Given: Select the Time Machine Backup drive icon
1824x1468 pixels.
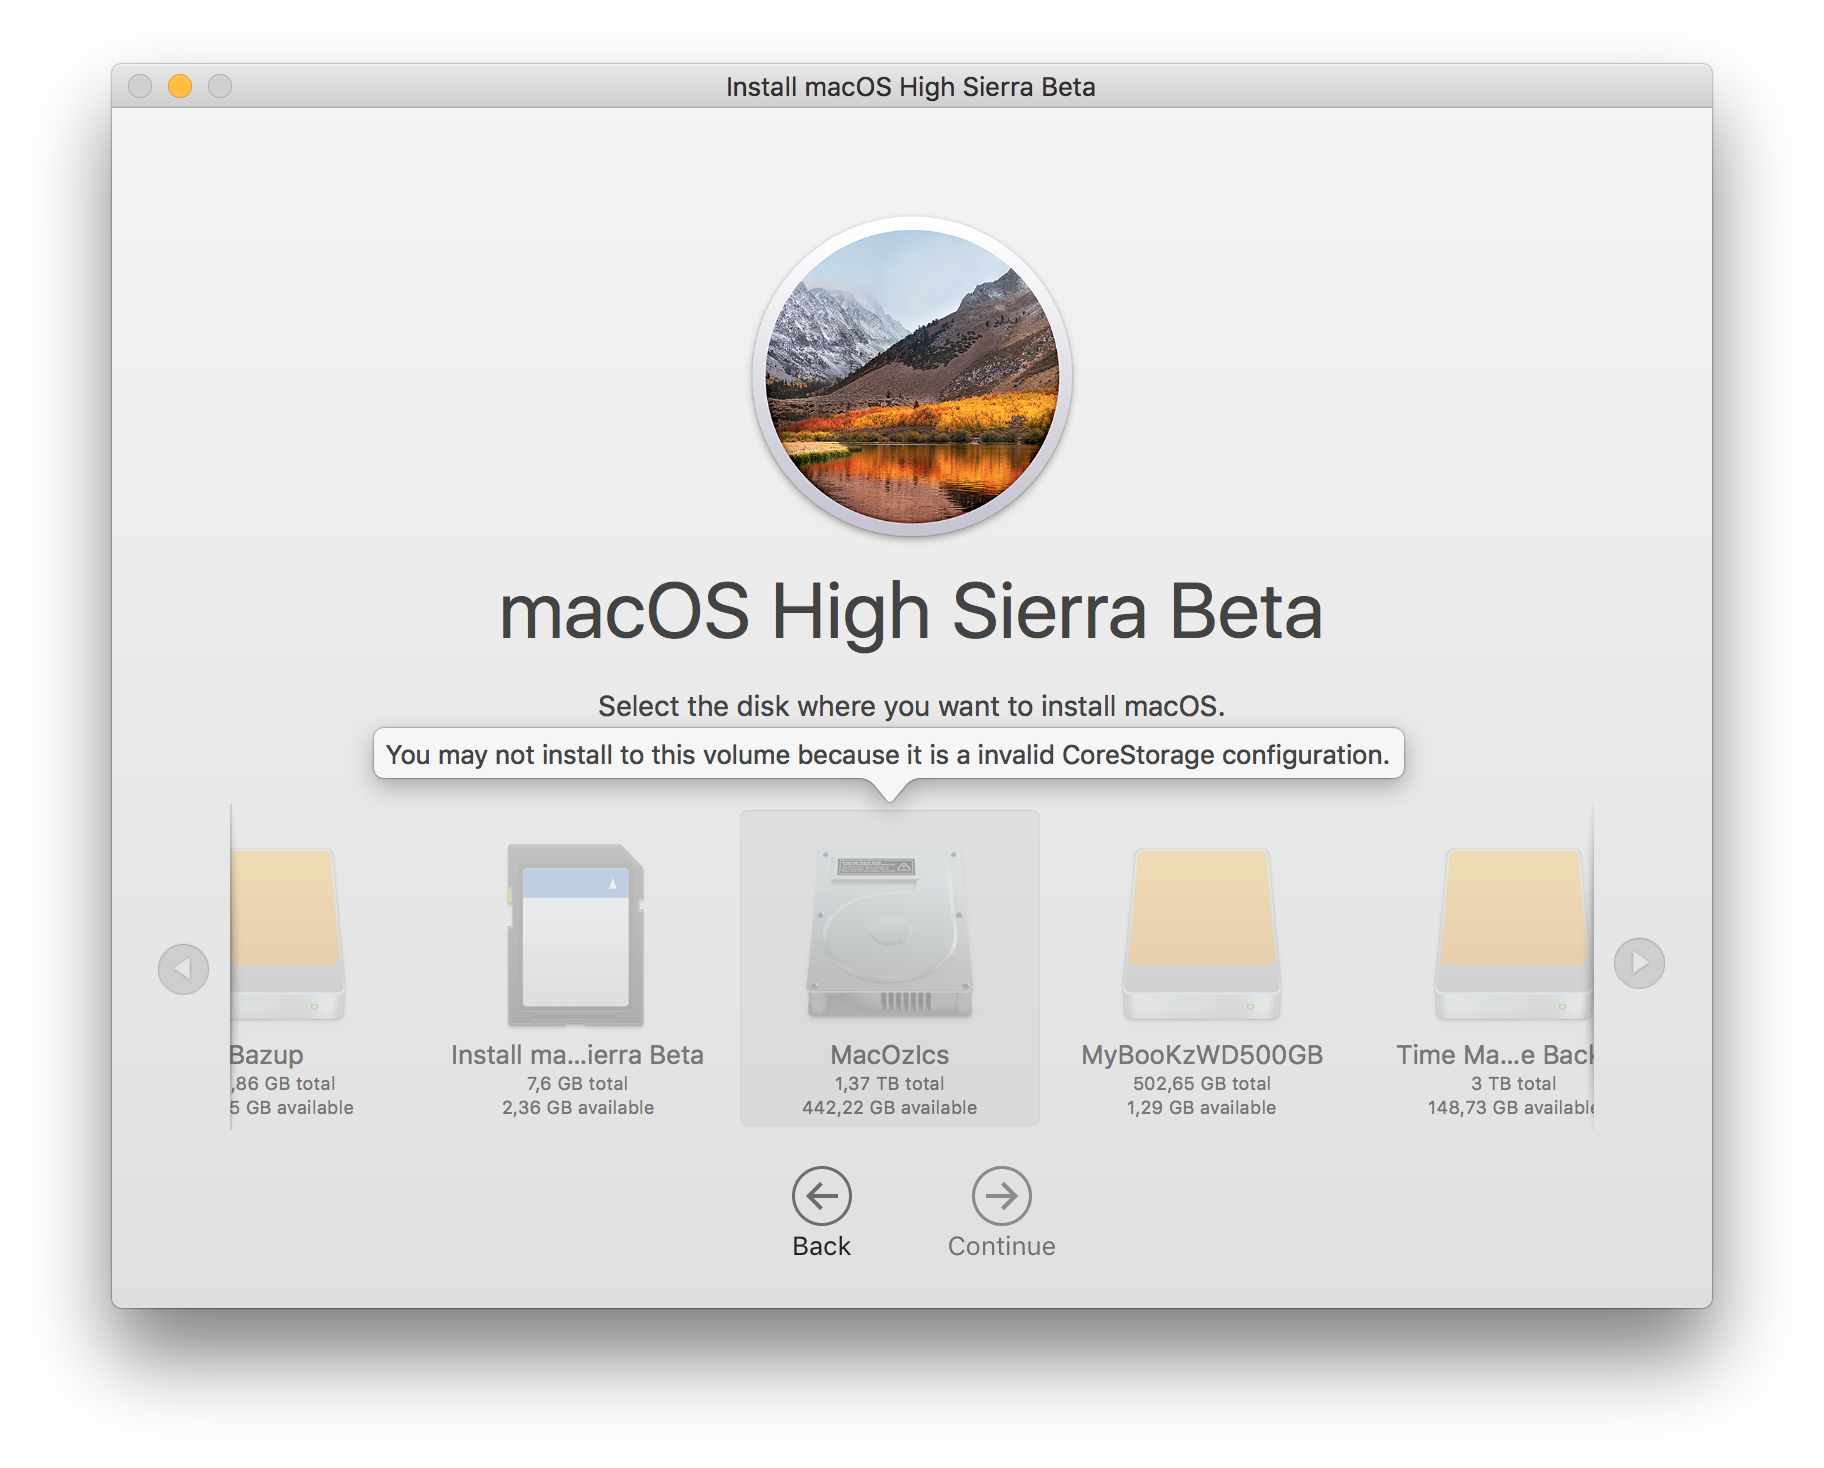Looking at the screenshot, I should 1513,934.
